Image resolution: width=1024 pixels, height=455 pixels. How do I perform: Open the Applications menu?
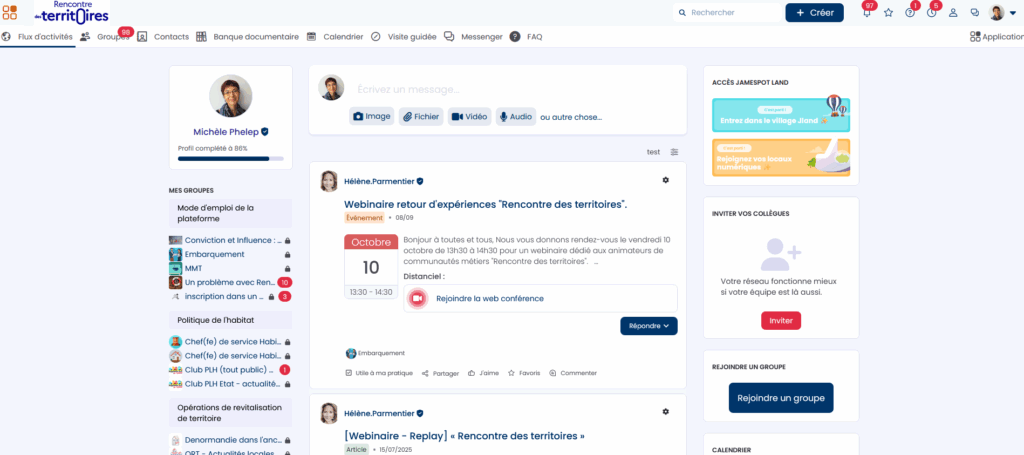(996, 37)
